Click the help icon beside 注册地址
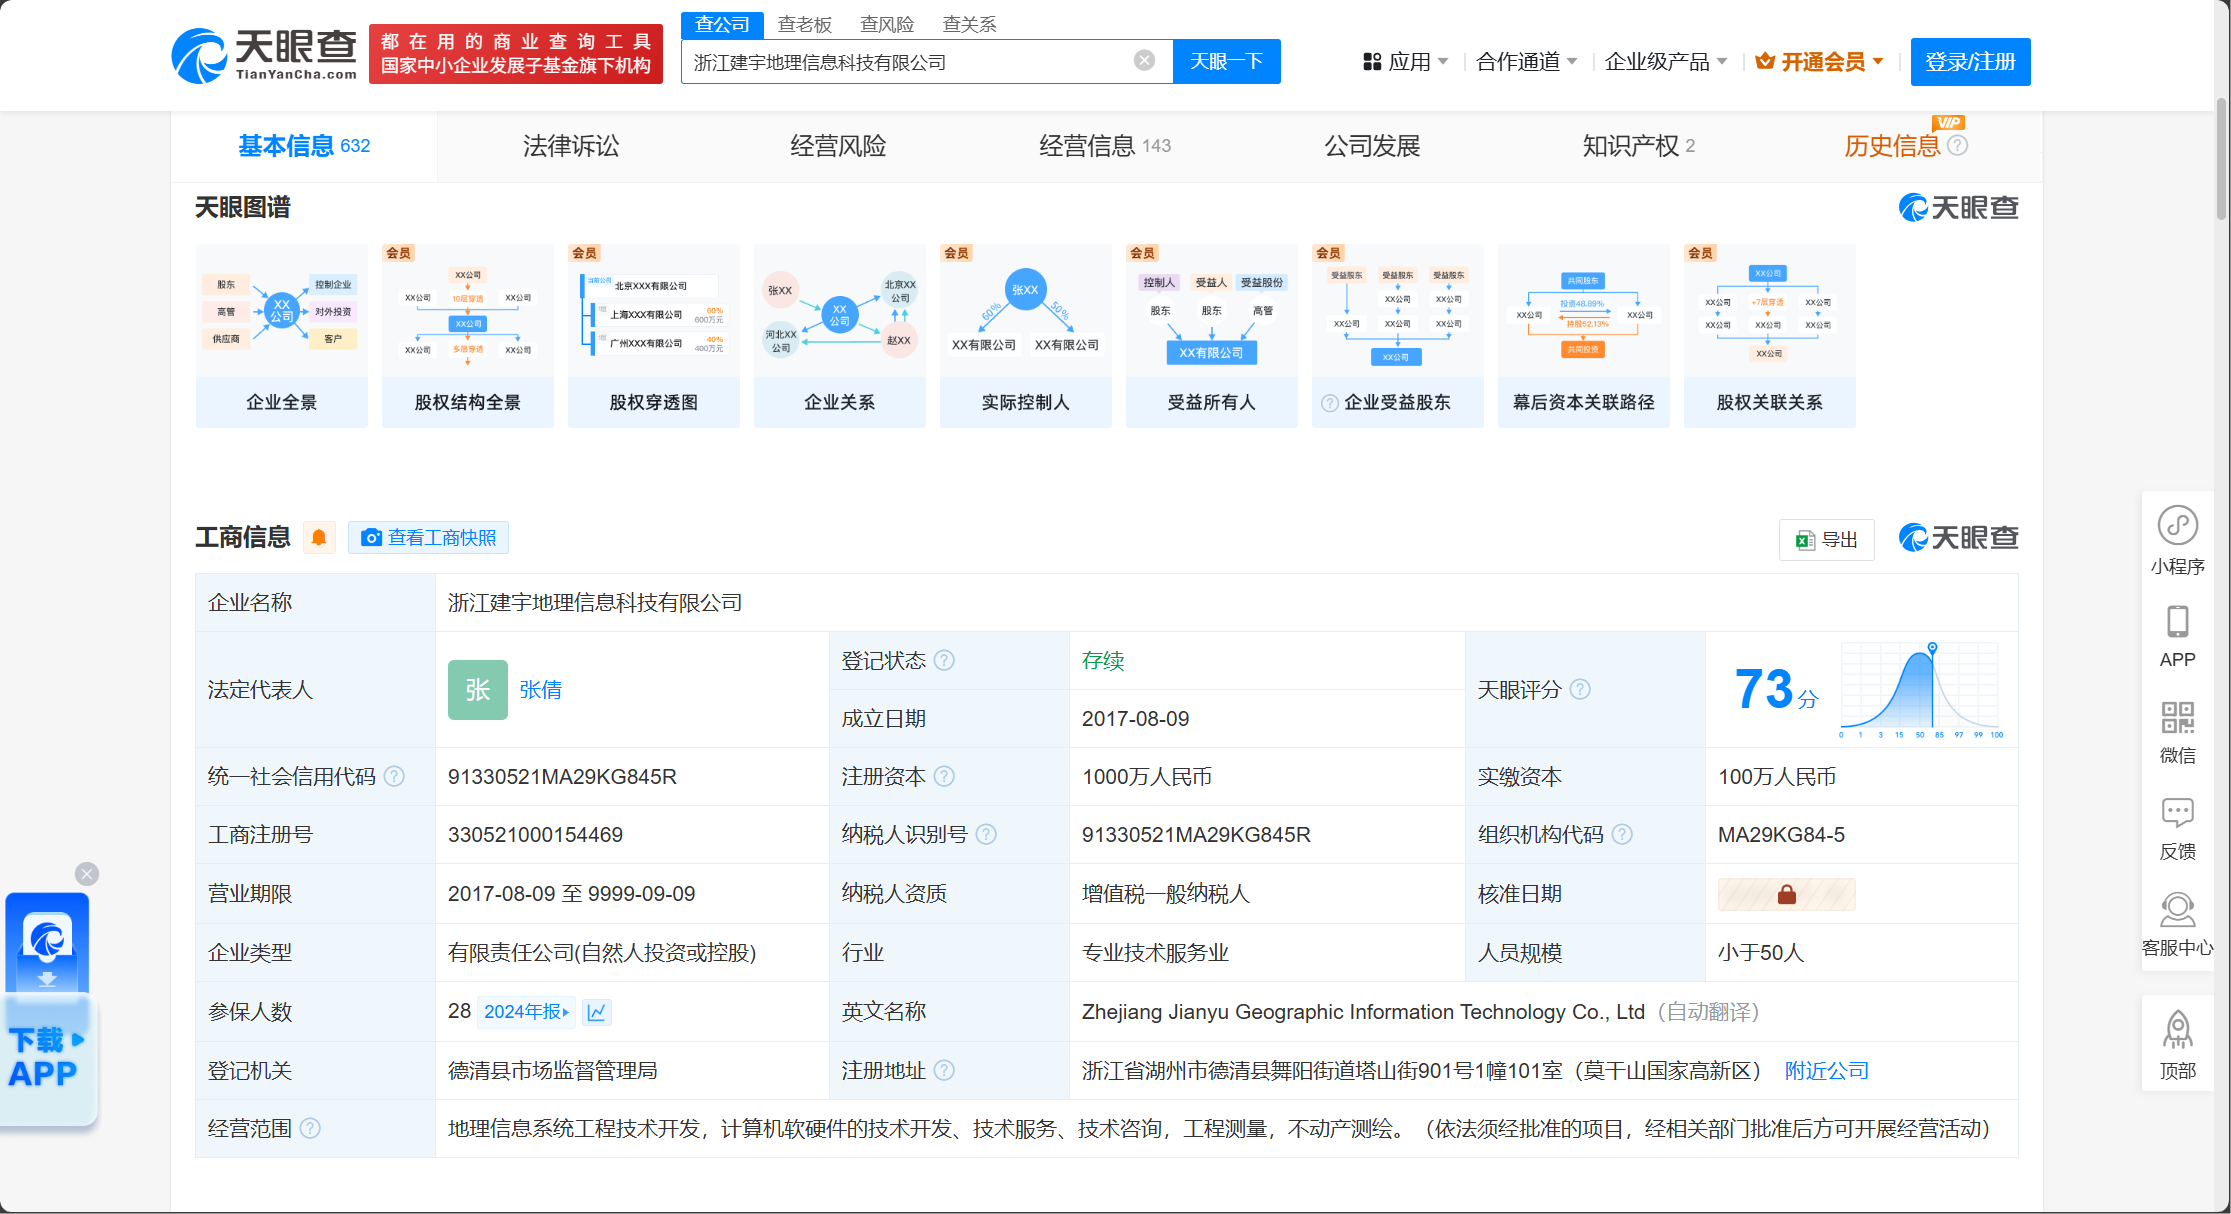2231x1214 pixels. (944, 1070)
